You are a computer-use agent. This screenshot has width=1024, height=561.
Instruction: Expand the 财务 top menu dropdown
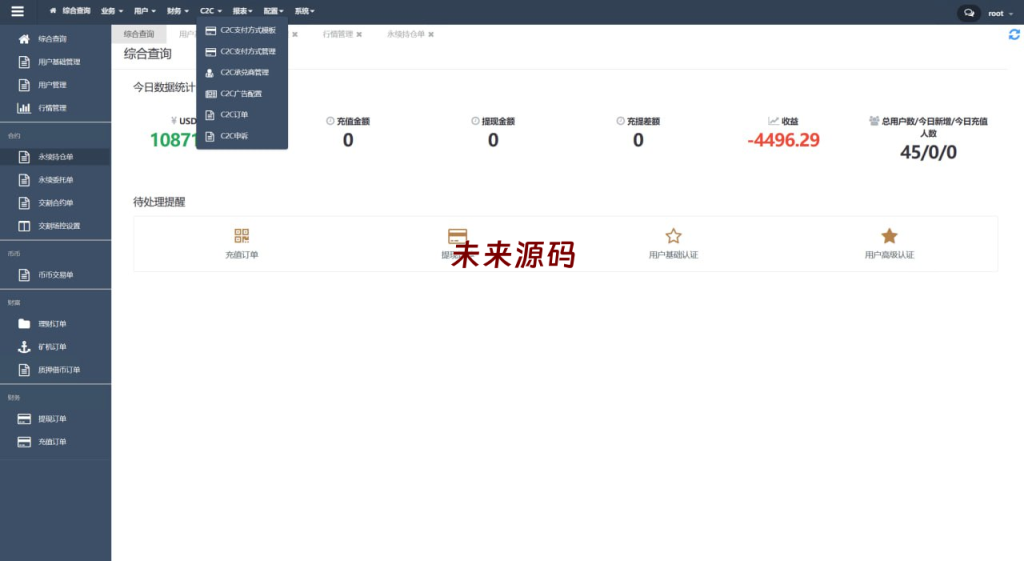(178, 11)
